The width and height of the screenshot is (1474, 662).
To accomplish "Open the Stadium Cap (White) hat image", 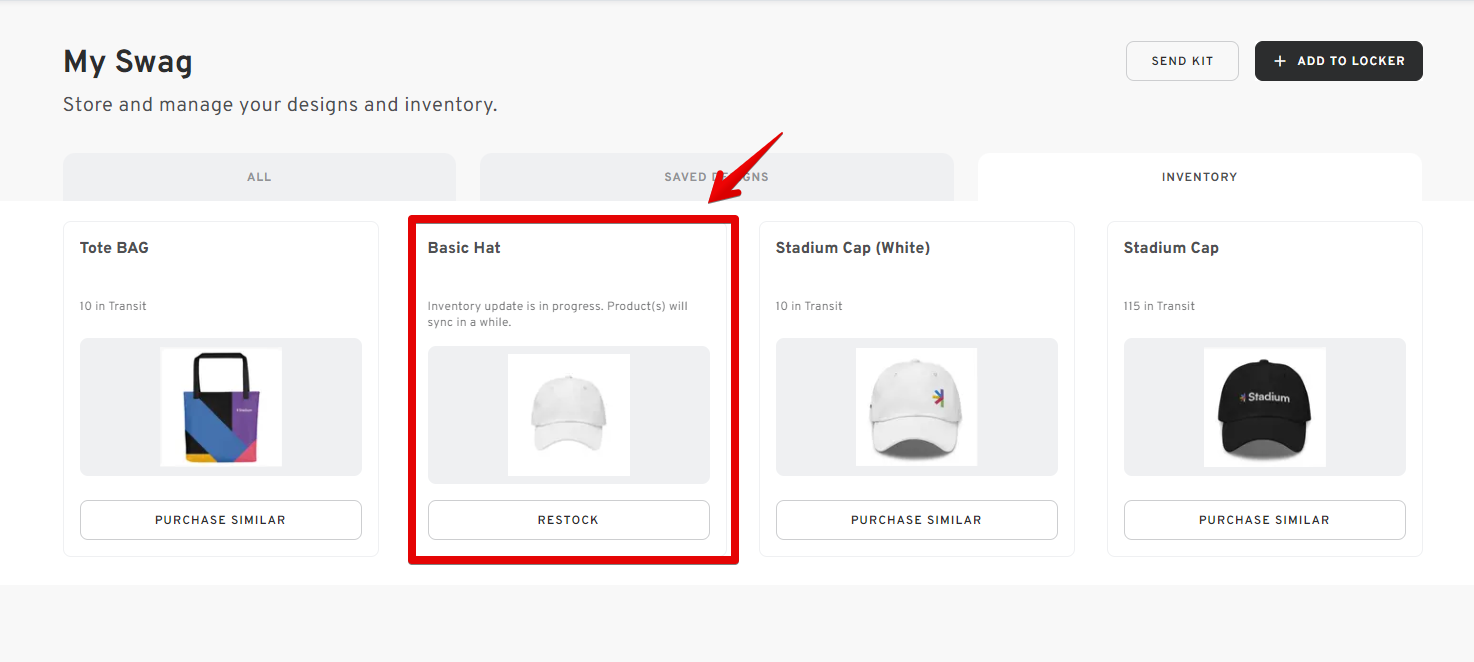I will click(916, 406).
